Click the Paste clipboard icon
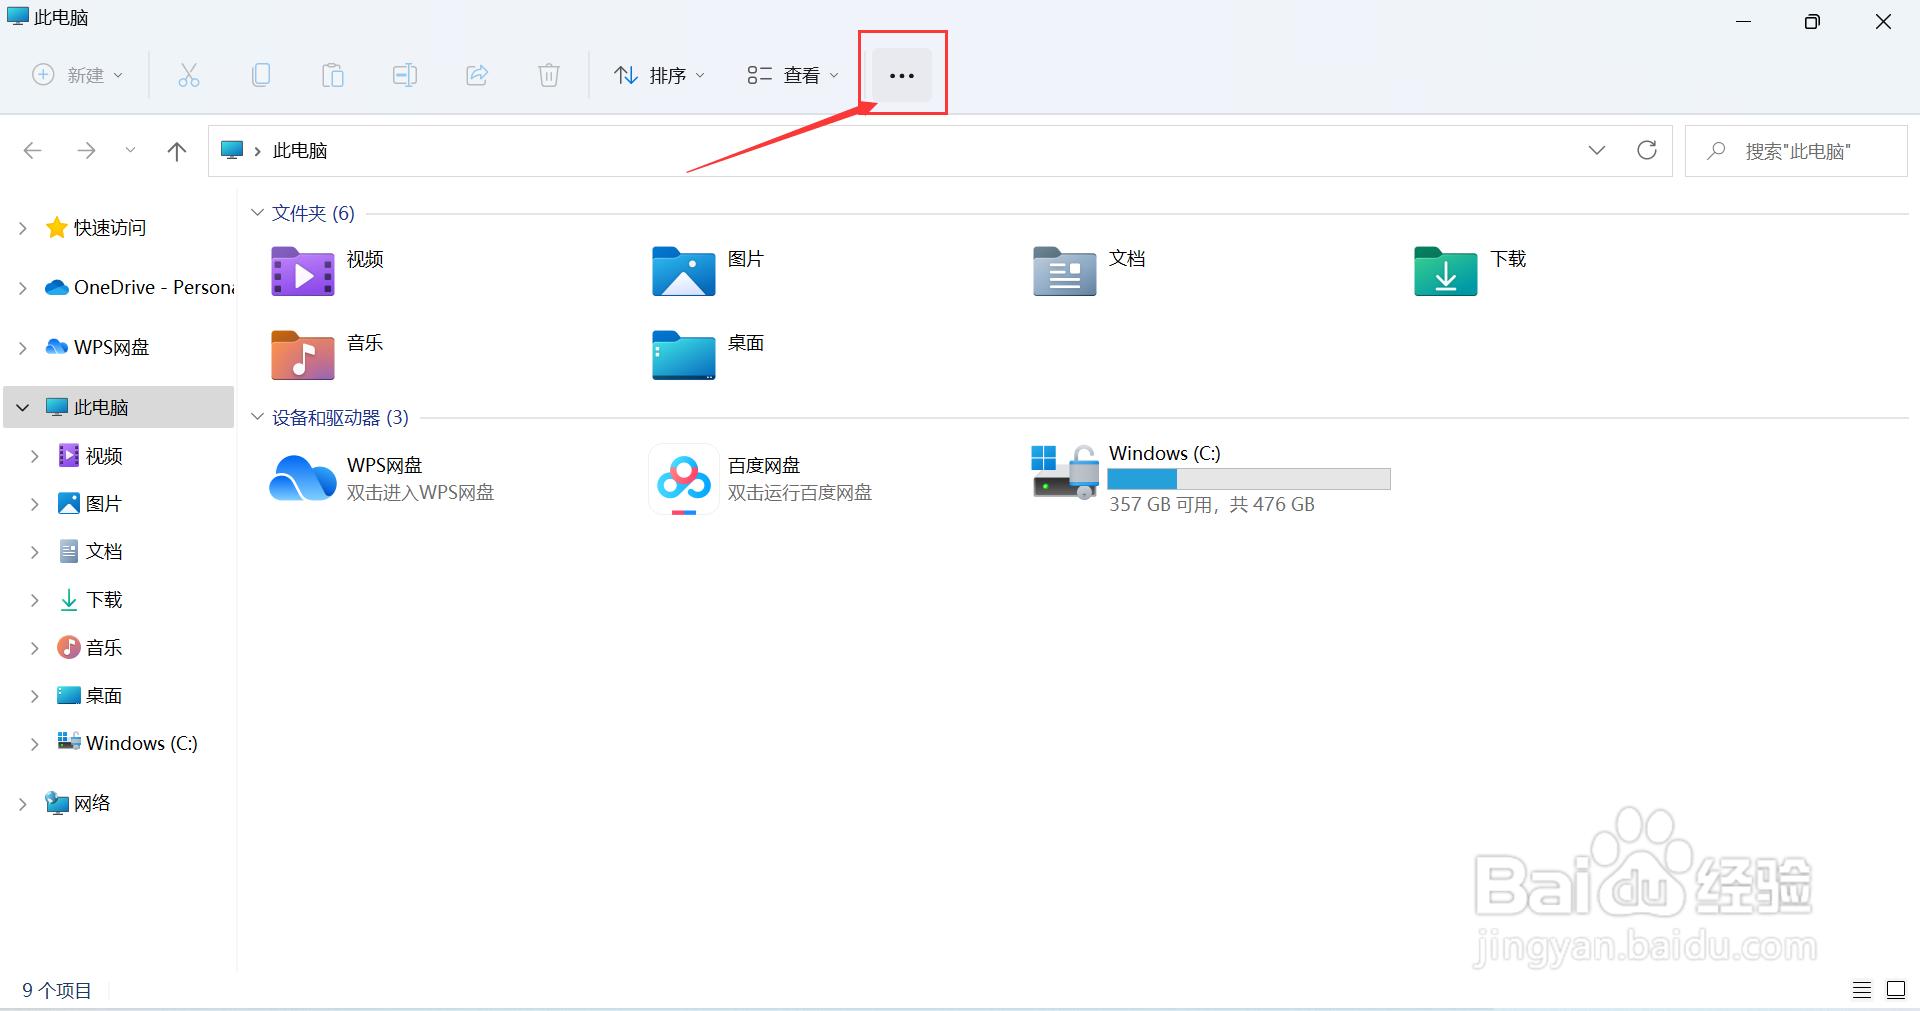This screenshot has width=1920, height=1011. click(333, 75)
